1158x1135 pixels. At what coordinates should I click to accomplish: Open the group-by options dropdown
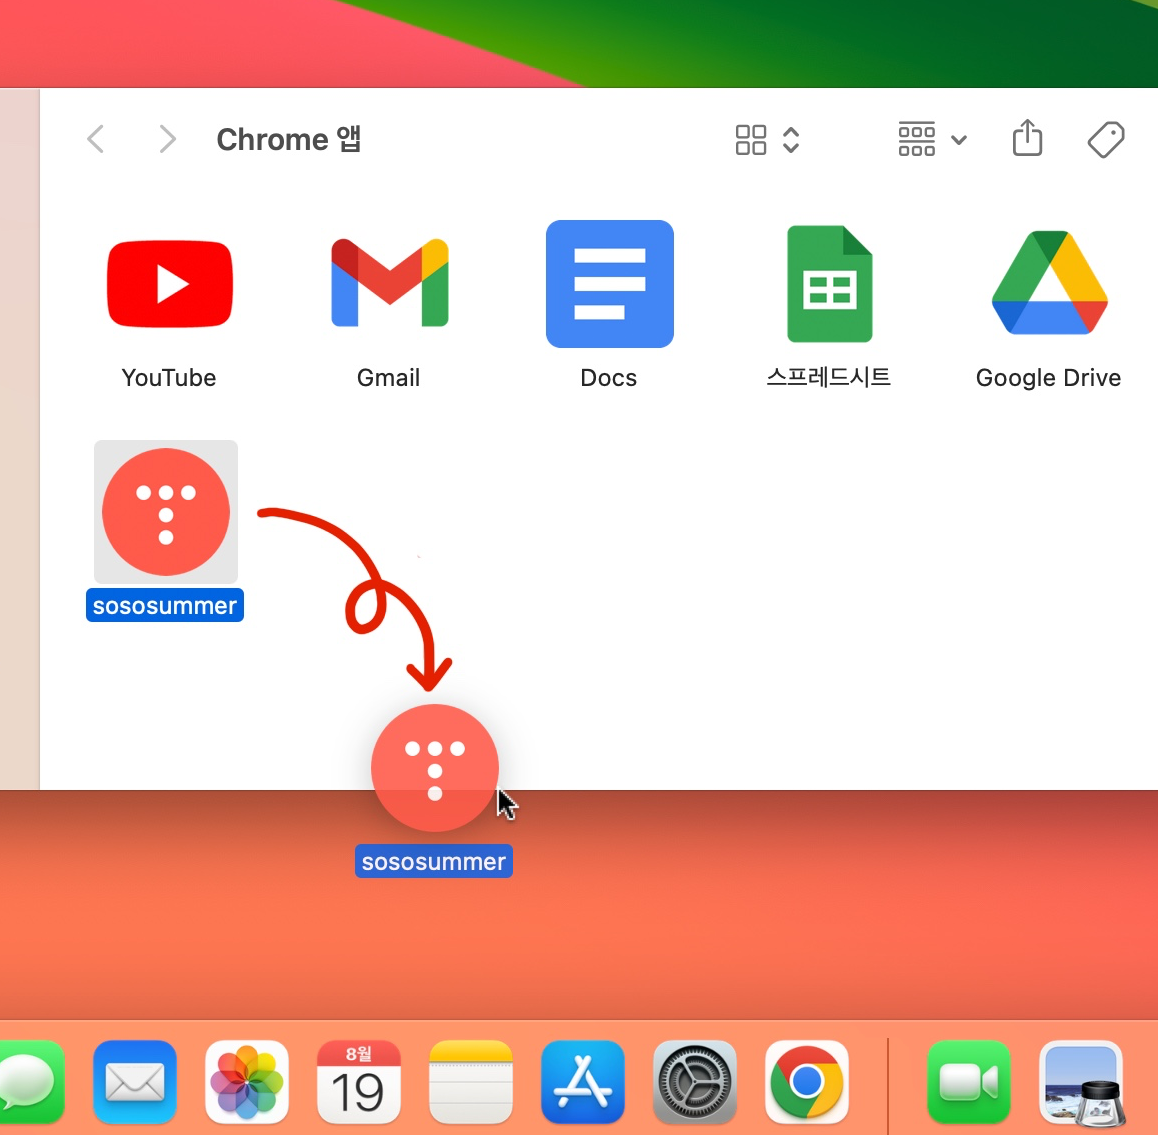point(933,139)
